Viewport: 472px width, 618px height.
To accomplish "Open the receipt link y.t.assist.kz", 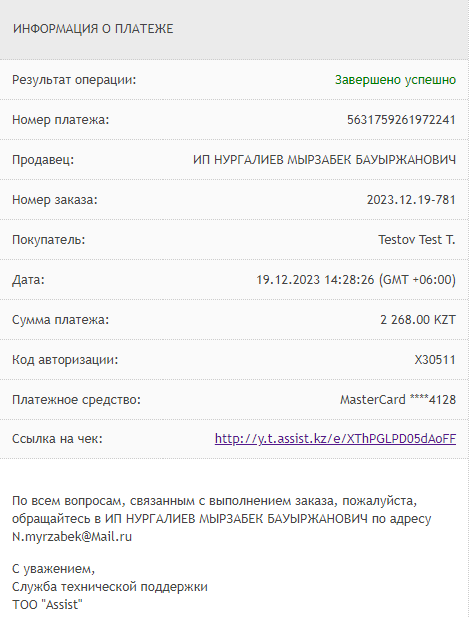I will (335, 439).
